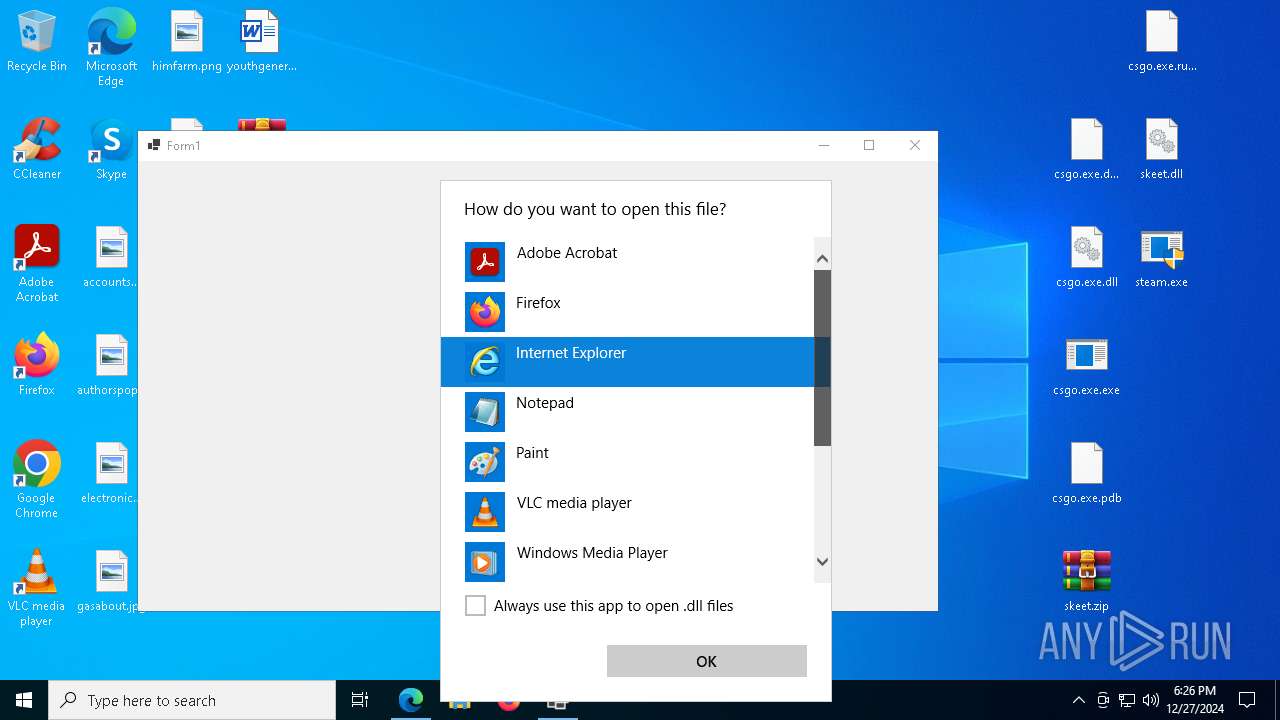Select csgo.exe.dll file on desktop

[x=1087, y=257]
